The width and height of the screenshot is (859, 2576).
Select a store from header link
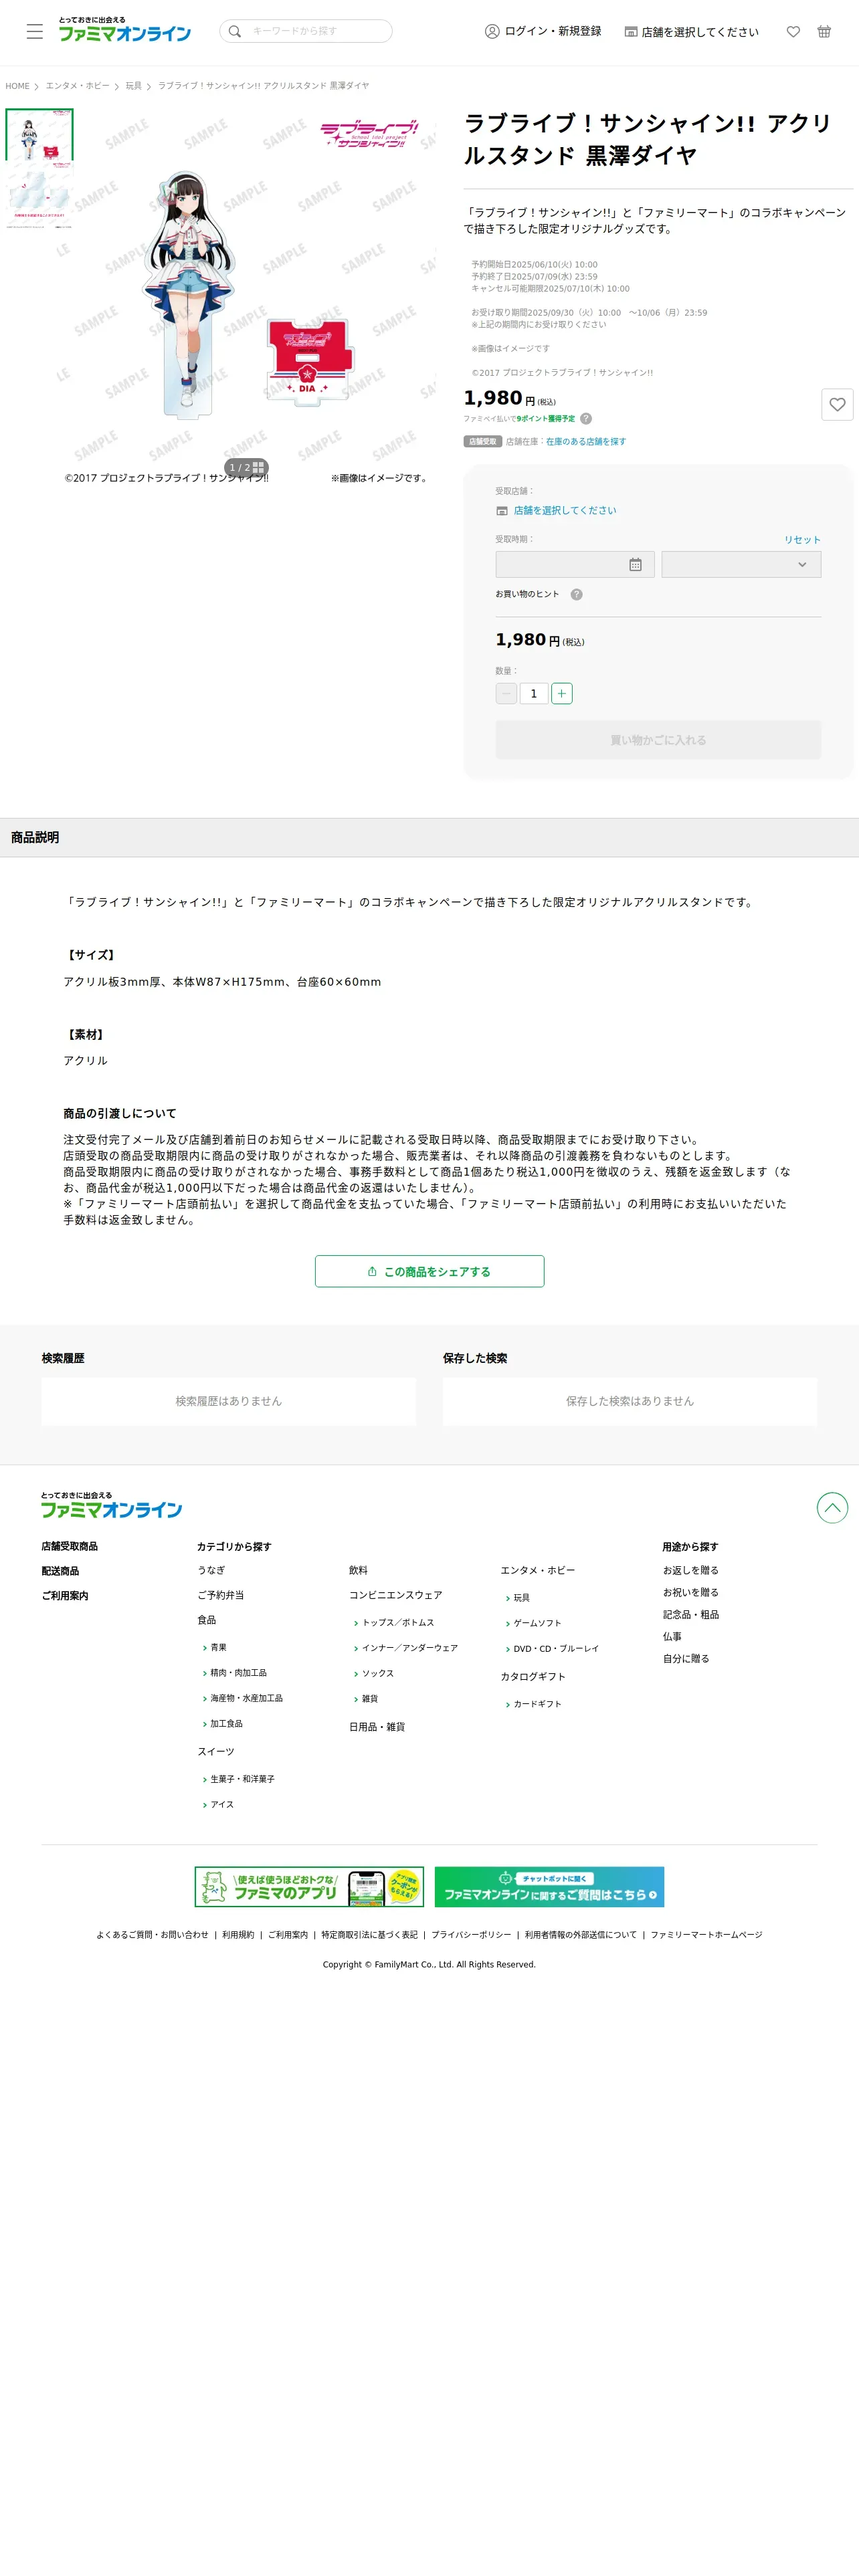coord(692,32)
